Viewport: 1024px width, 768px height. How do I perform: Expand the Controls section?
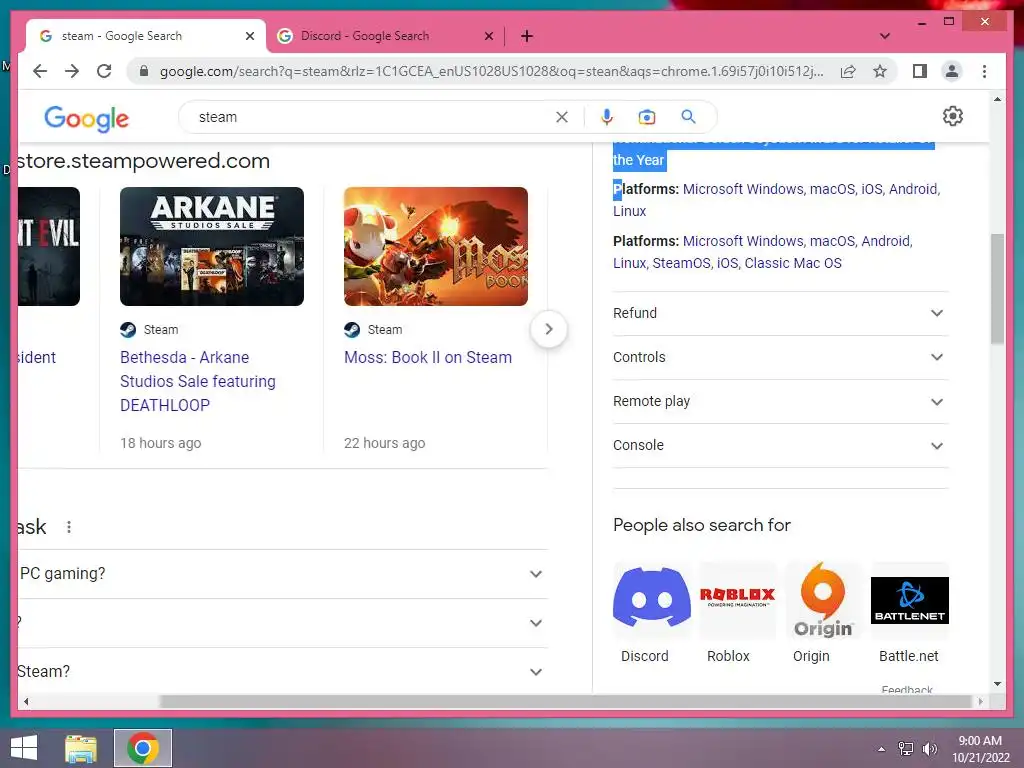click(x=780, y=357)
